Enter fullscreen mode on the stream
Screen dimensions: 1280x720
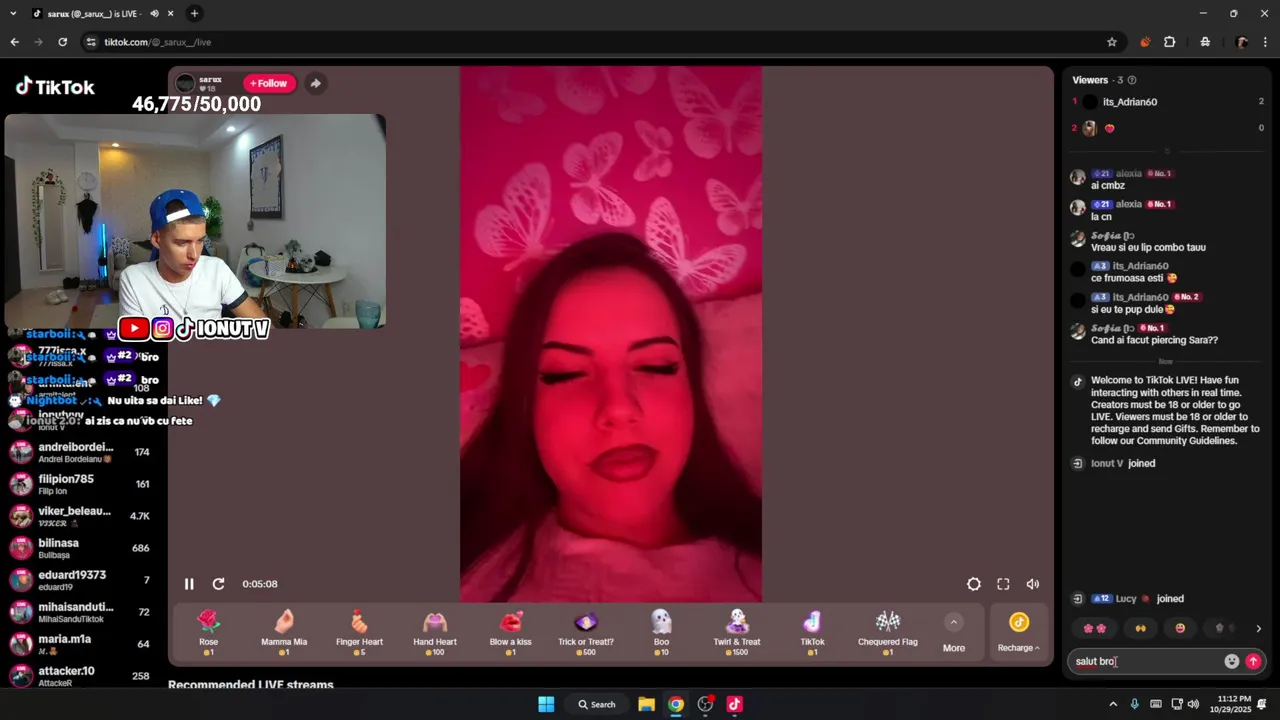tap(1003, 584)
